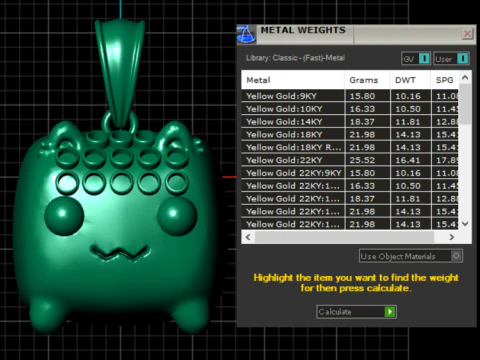480x360 pixels.
Task: Select the Yellow Gold 22KY:9KY row
Action: pos(350,173)
